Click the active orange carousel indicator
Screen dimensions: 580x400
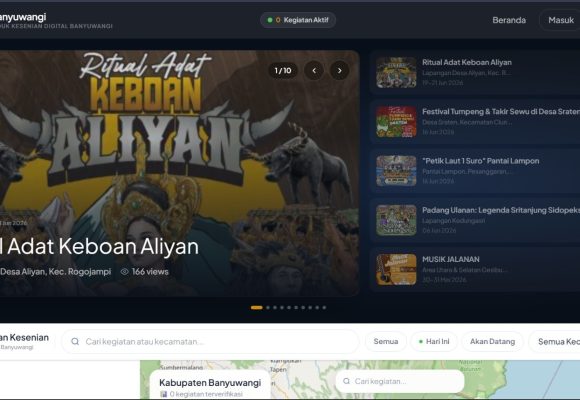pos(257,307)
